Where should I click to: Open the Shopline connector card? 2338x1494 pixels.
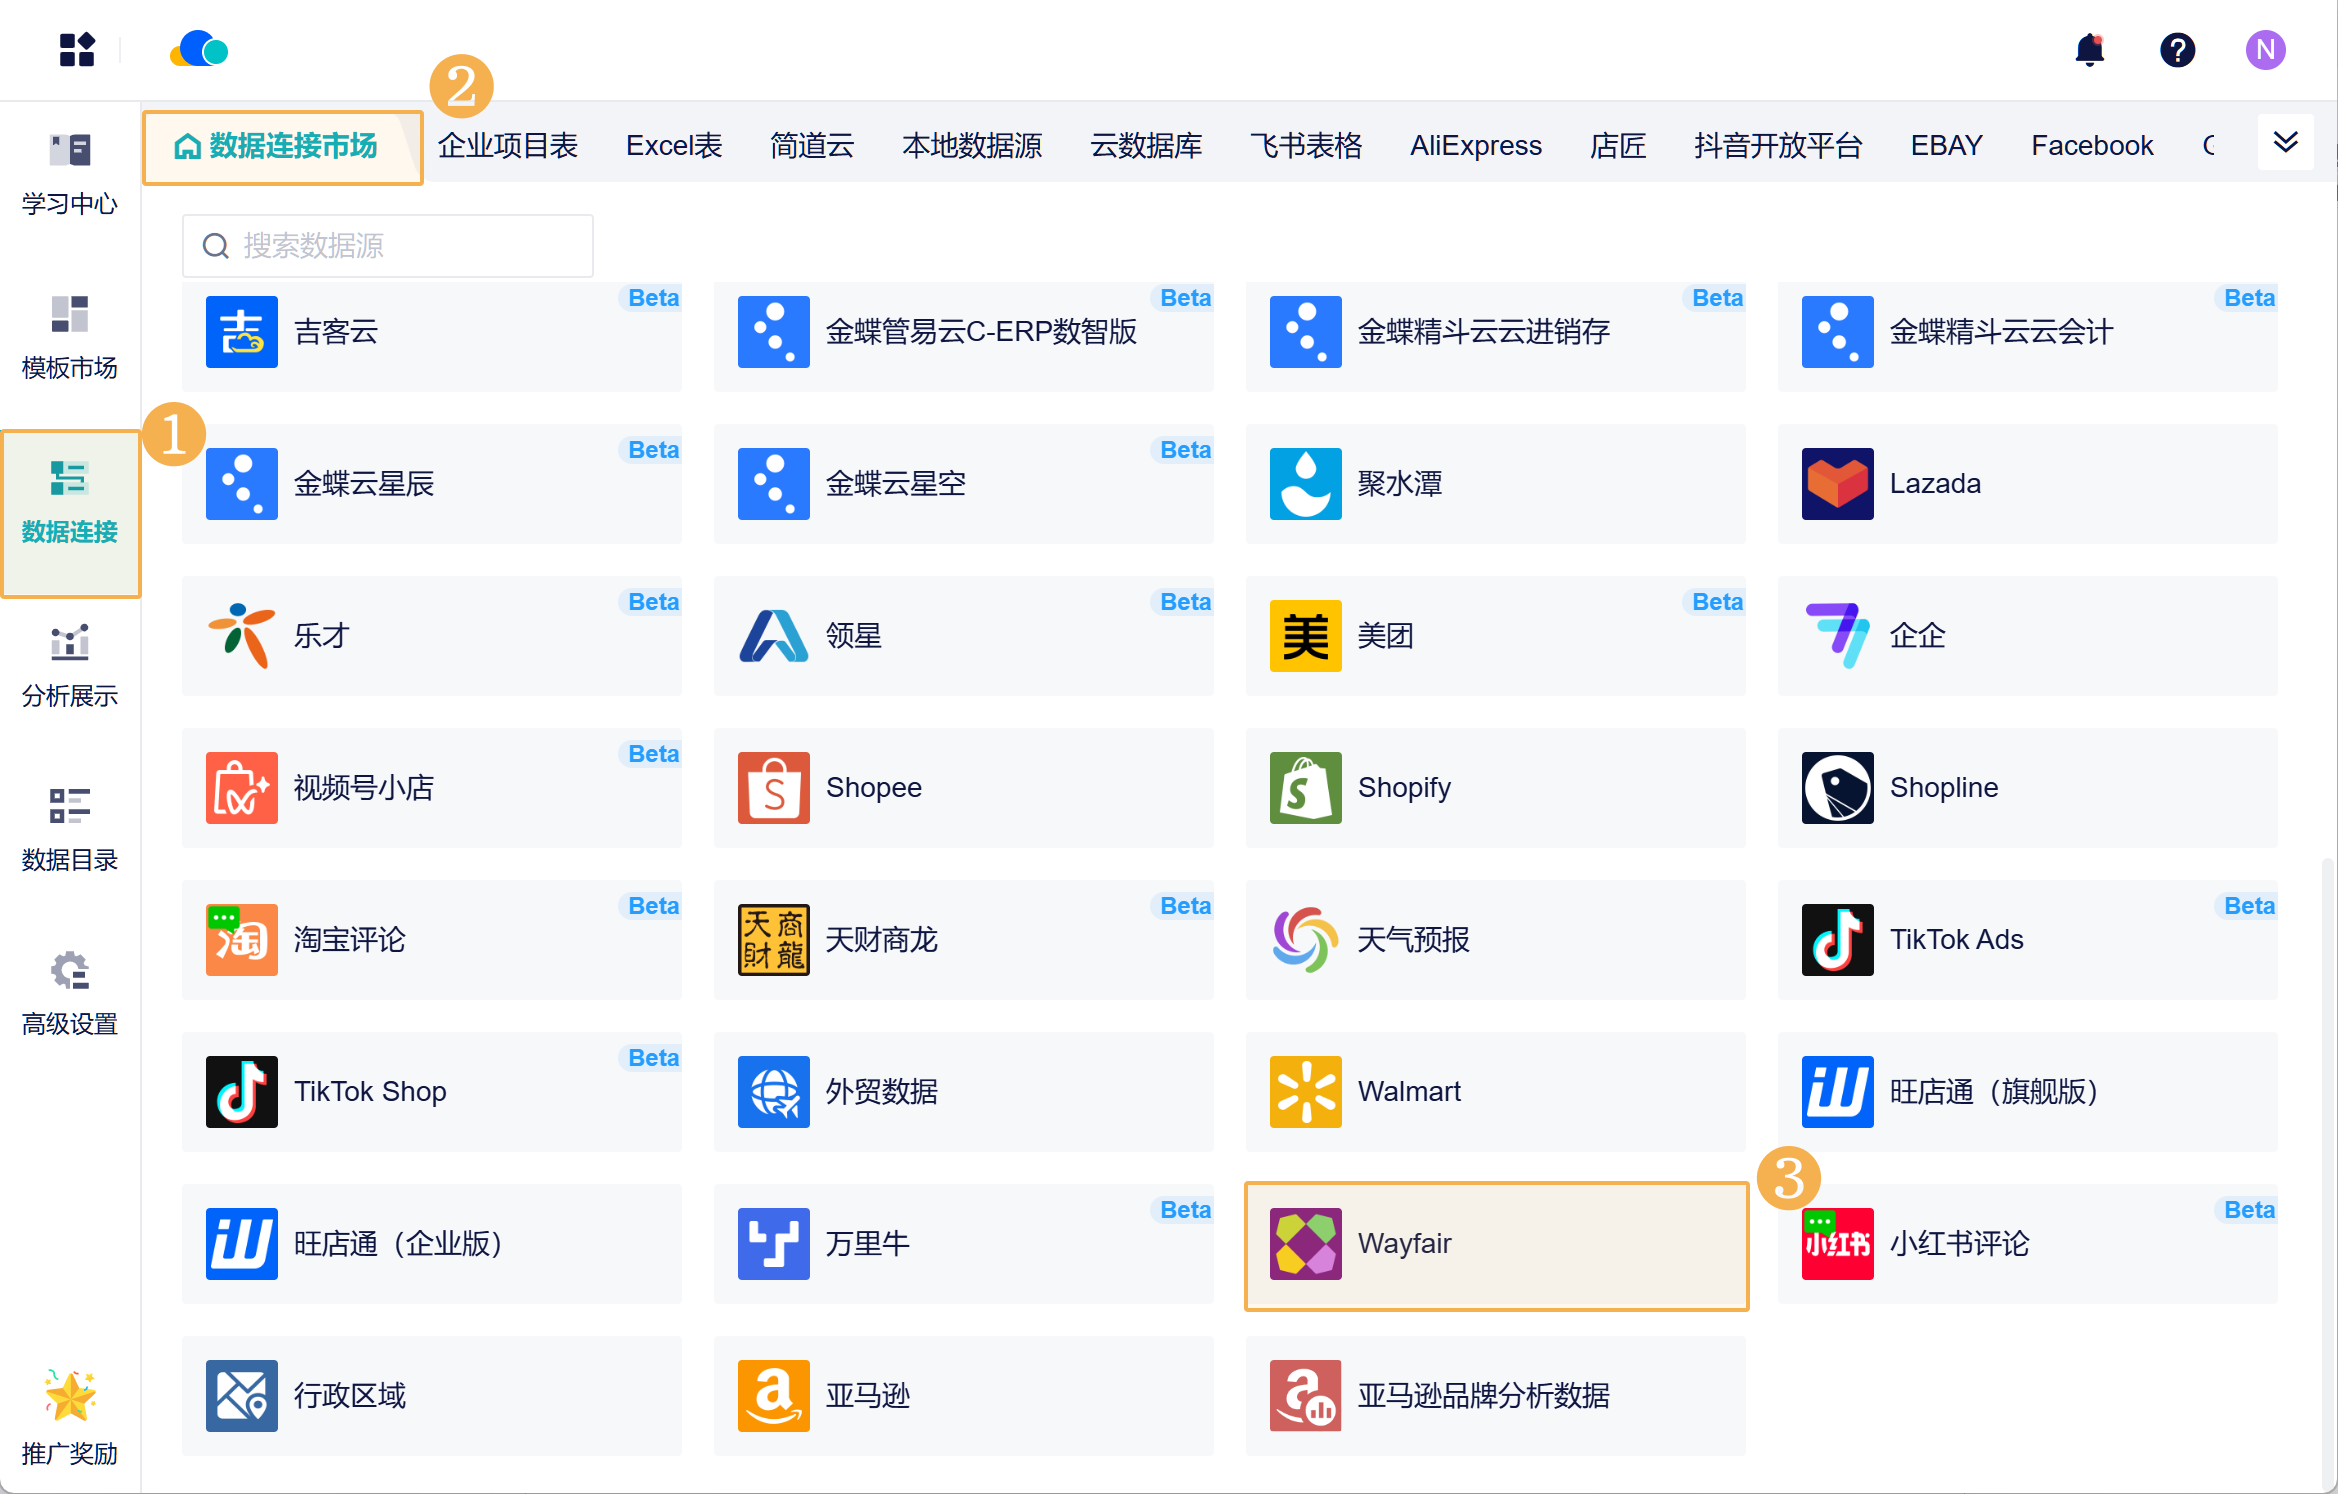coord(2028,788)
